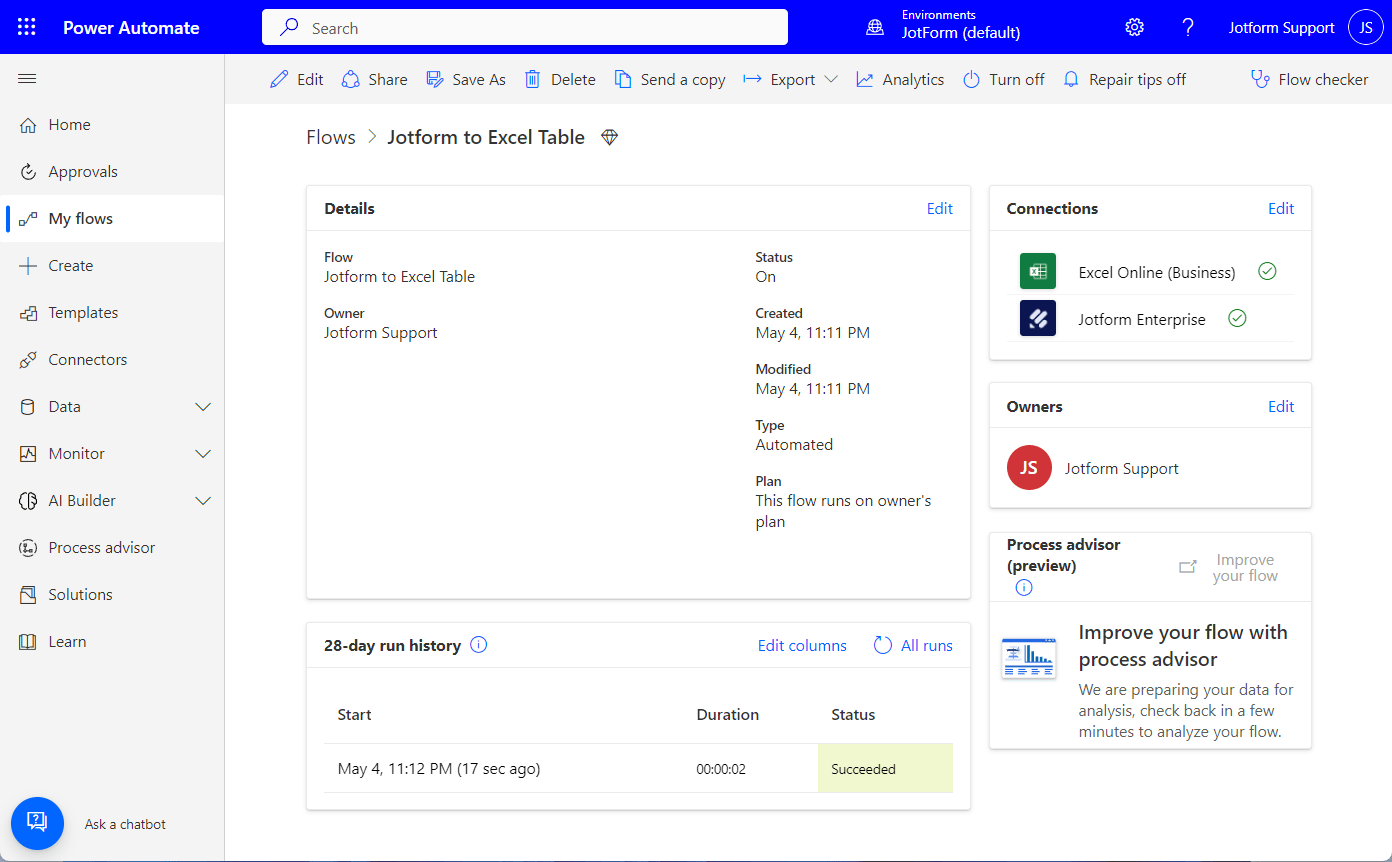This screenshot has width=1392, height=862.
Task: Go to My flows in sidebar
Action: point(81,219)
